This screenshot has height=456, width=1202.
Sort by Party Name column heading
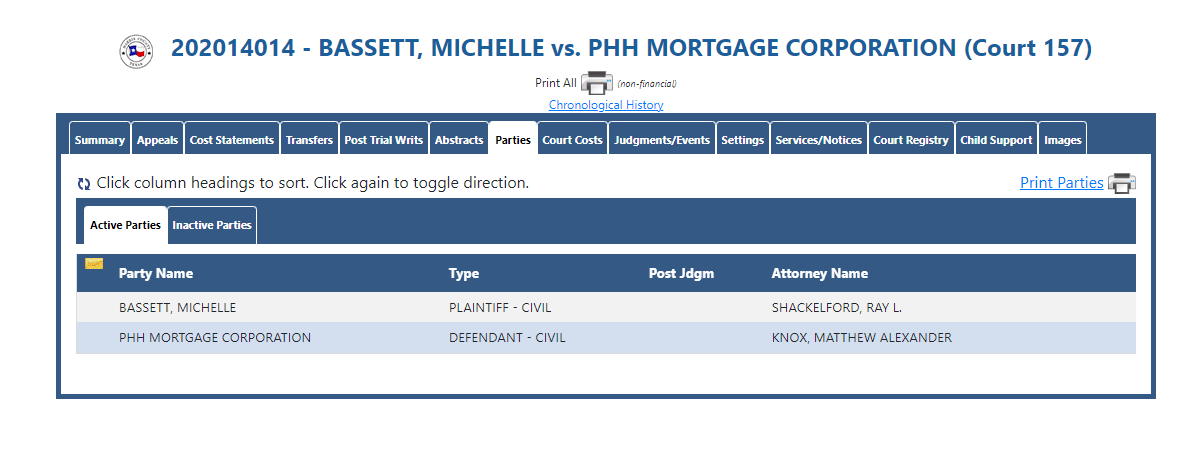point(156,273)
